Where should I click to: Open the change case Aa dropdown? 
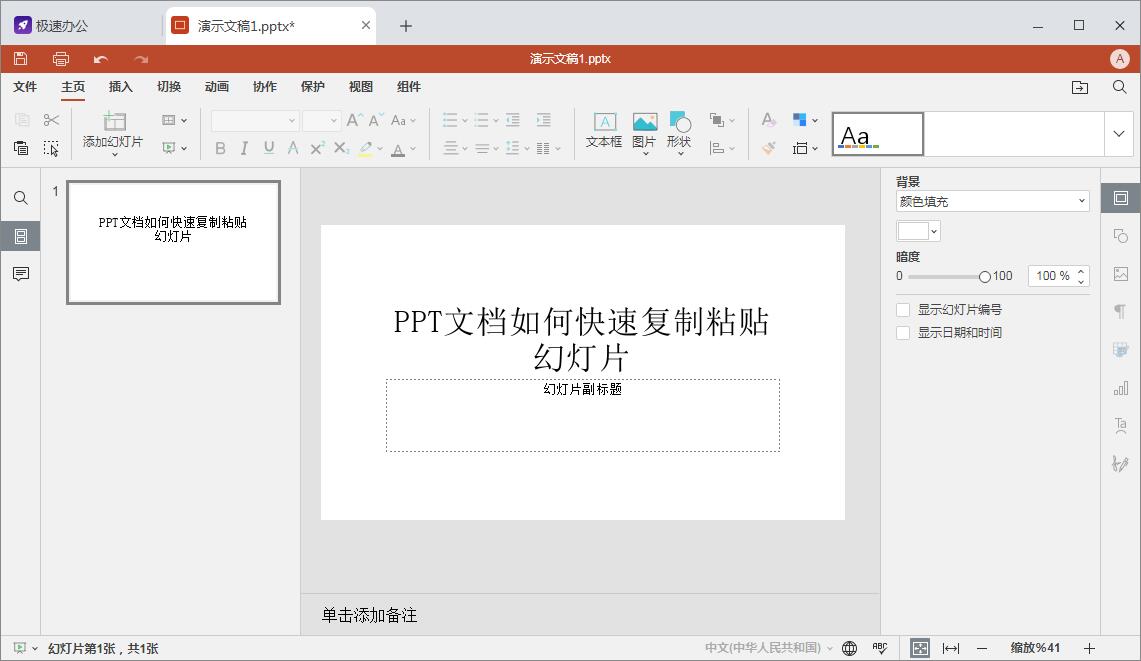(x=403, y=120)
